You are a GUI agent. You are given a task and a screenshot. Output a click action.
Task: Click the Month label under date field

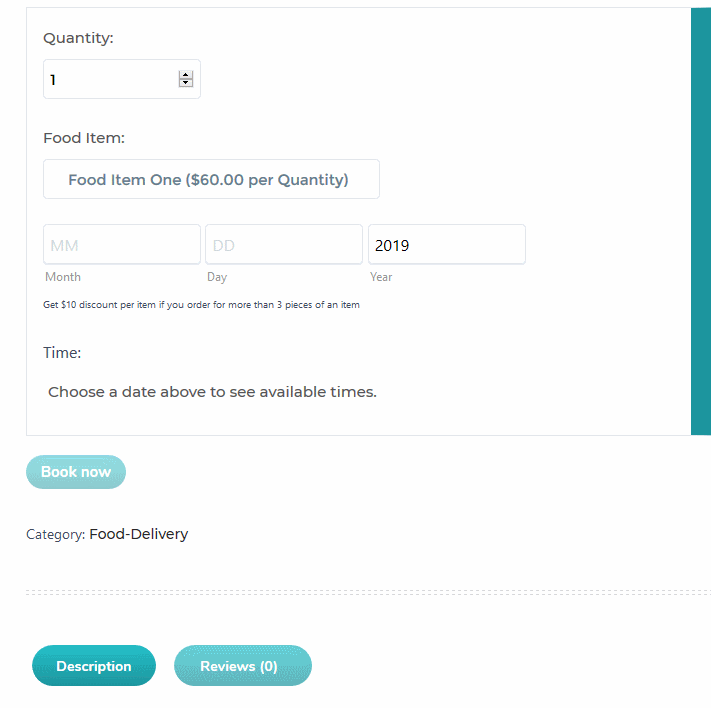pyautogui.click(x=63, y=277)
